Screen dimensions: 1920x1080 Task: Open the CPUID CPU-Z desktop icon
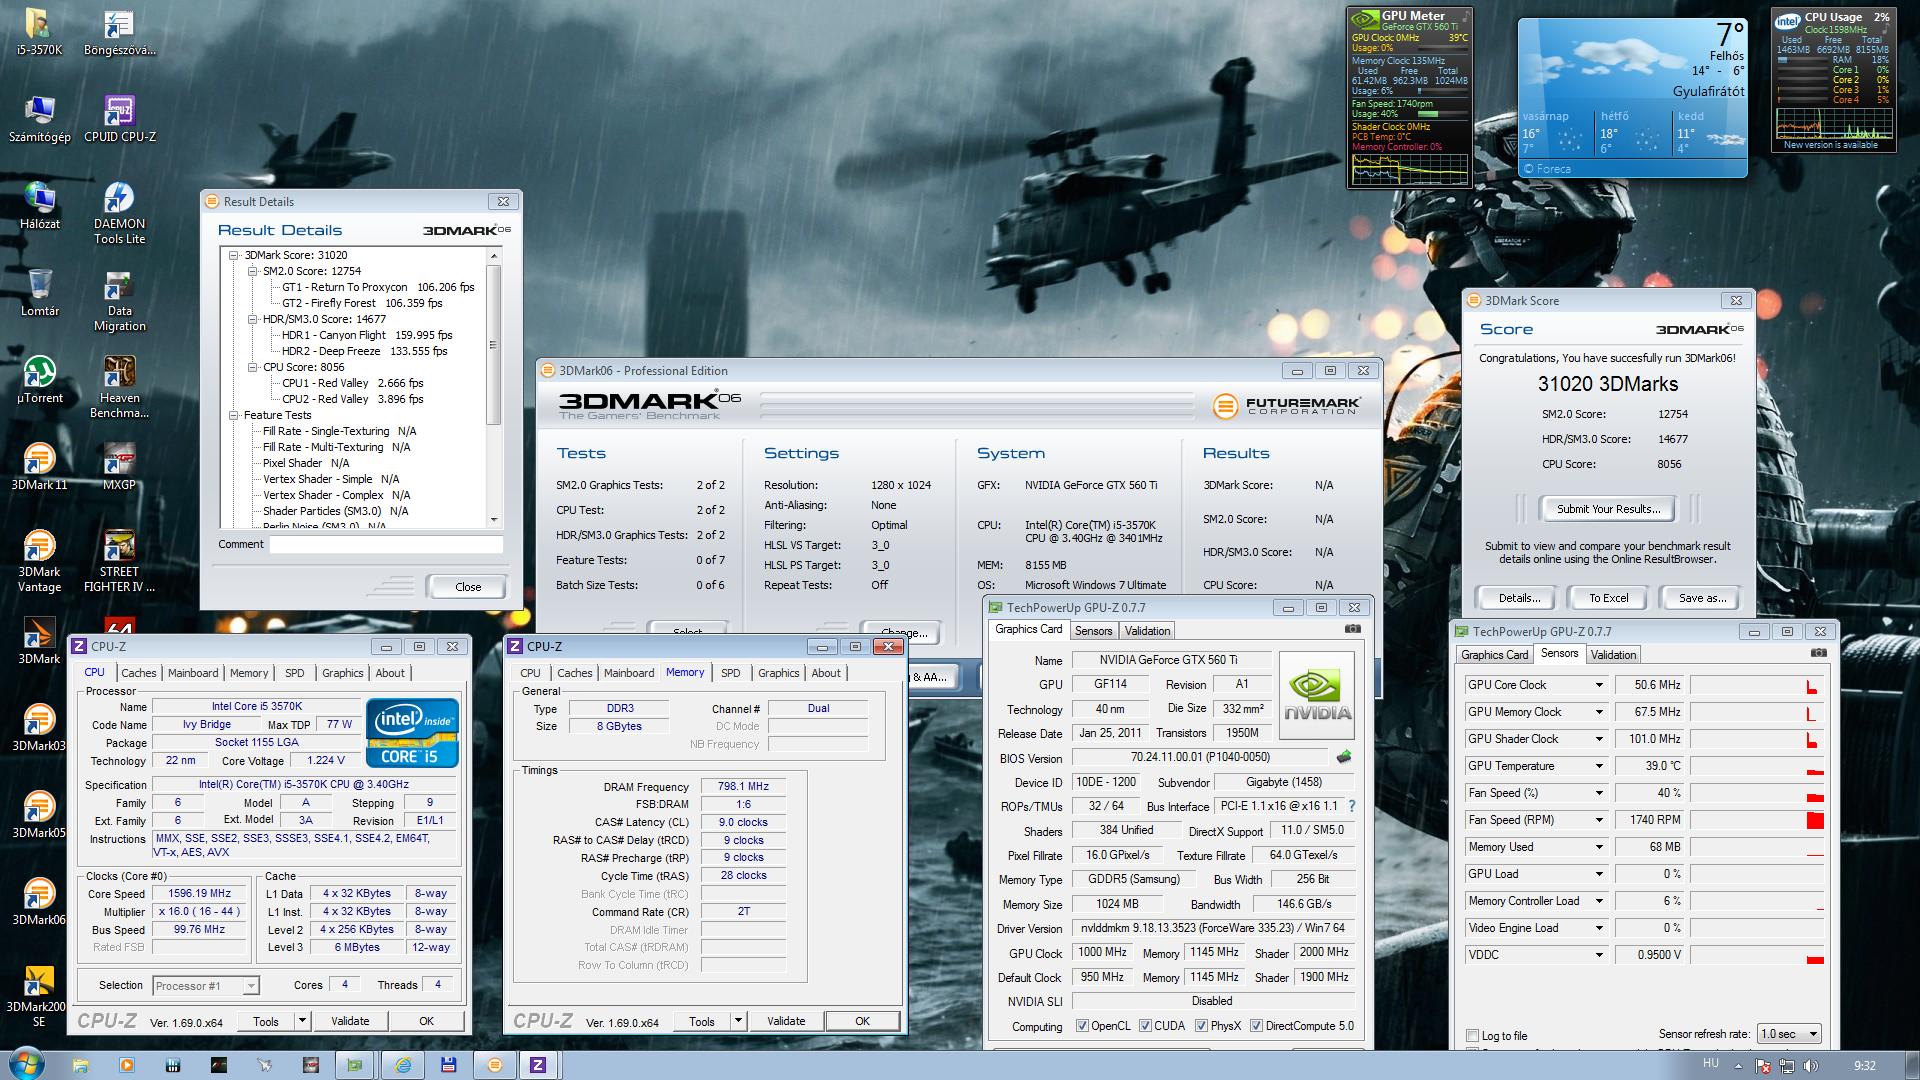click(x=119, y=118)
